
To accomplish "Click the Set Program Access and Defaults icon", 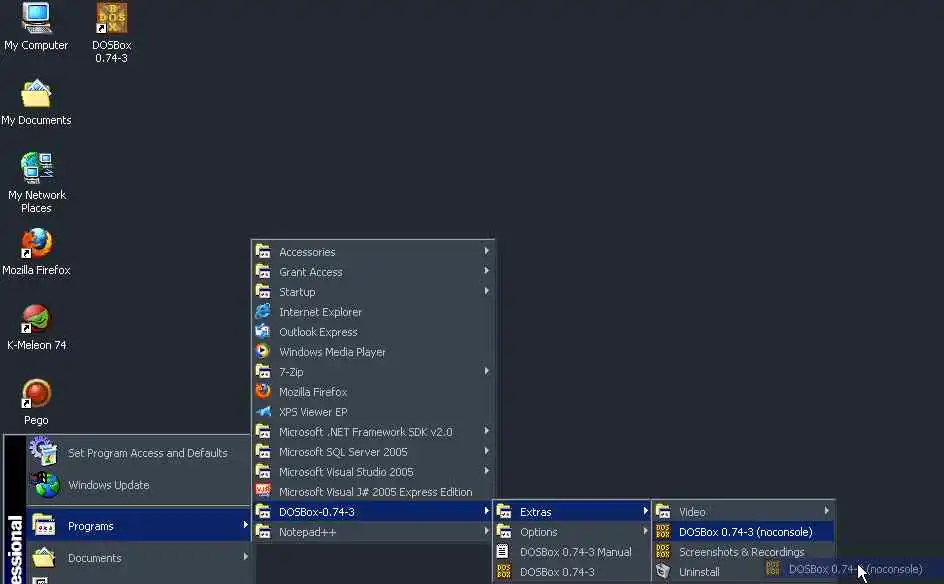I will click(x=44, y=452).
